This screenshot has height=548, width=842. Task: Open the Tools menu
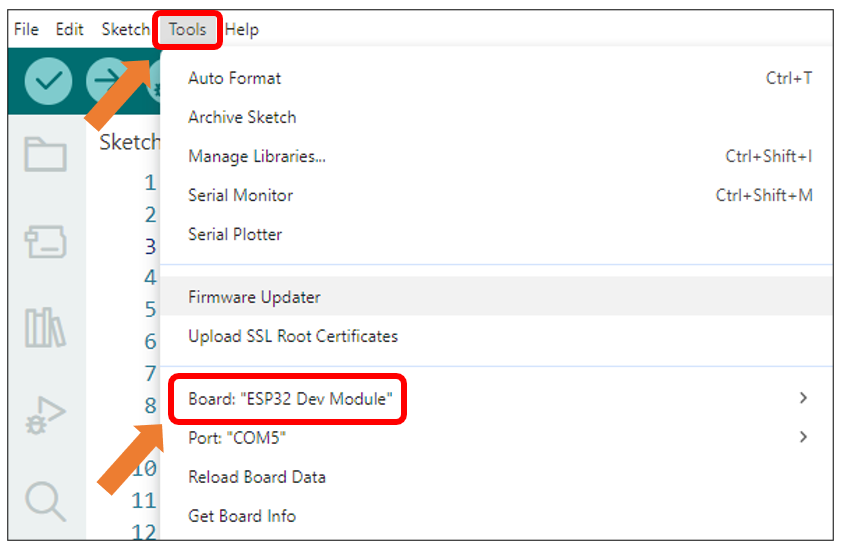click(187, 30)
